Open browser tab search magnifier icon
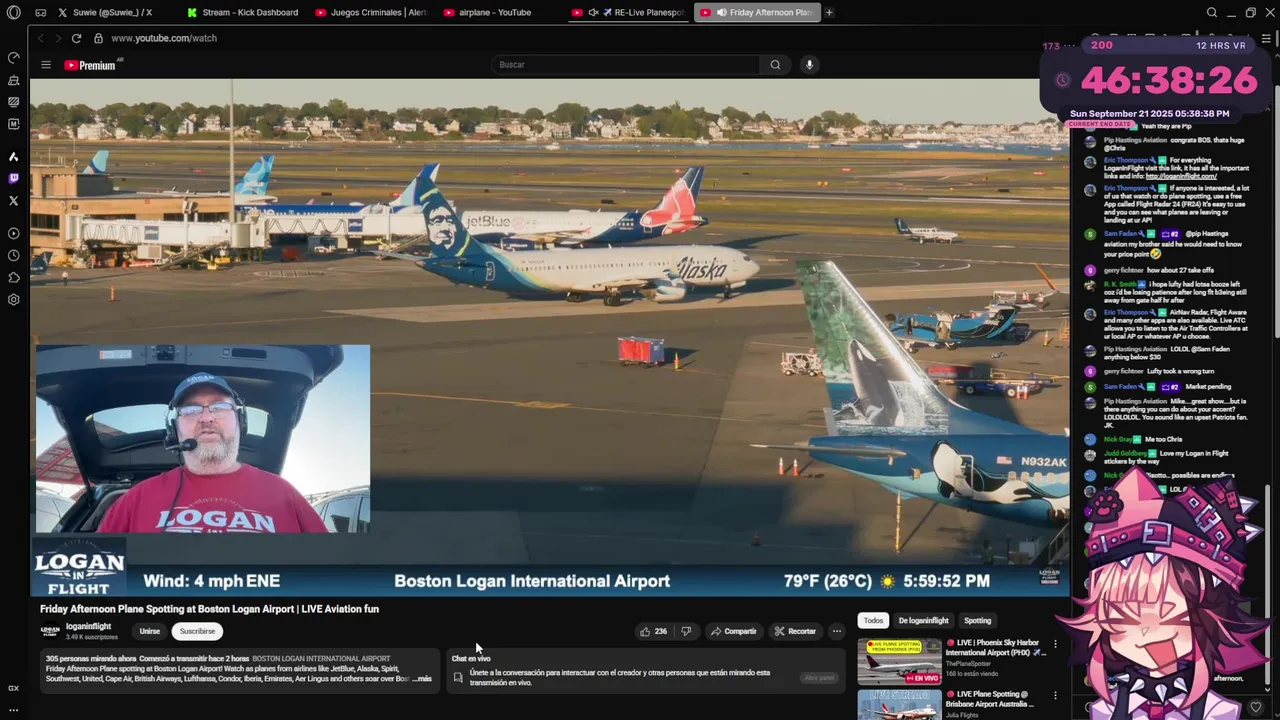Image resolution: width=1280 pixels, height=720 pixels. [1211, 13]
